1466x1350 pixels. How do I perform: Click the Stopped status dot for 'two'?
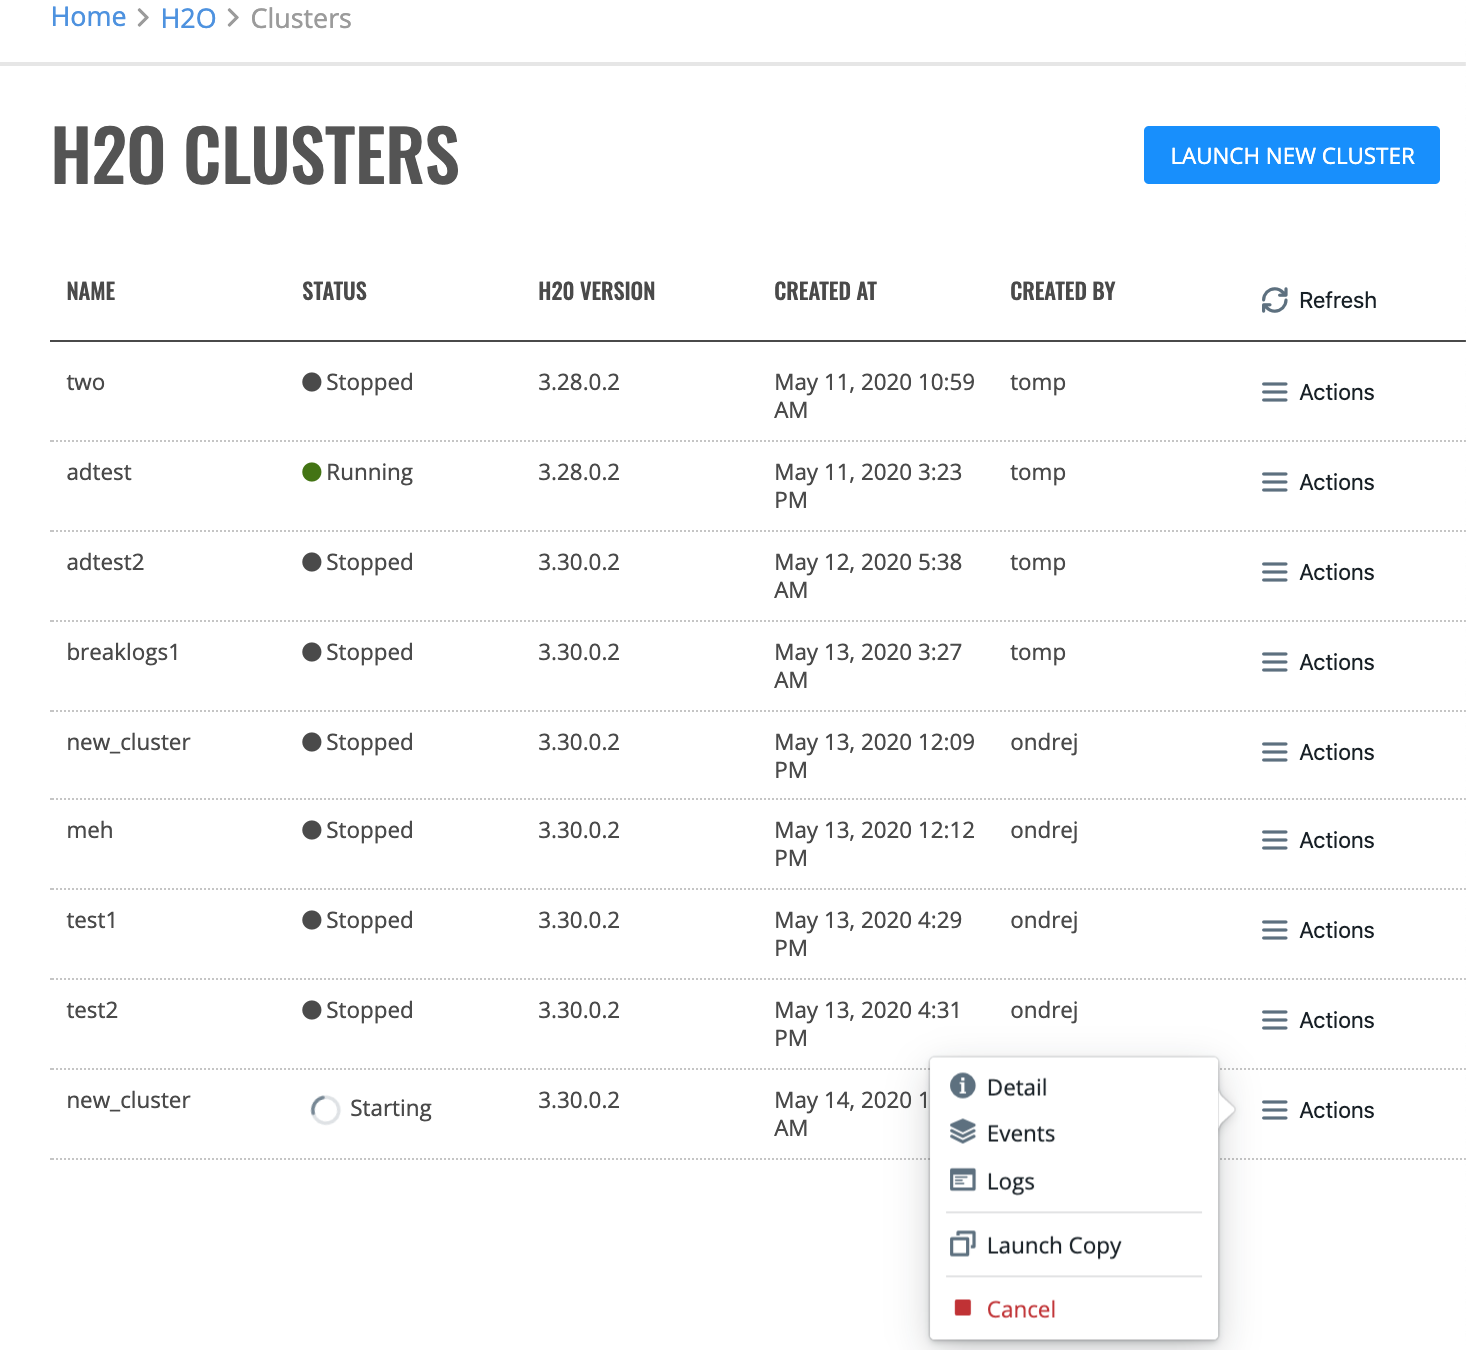[x=312, y=382]
